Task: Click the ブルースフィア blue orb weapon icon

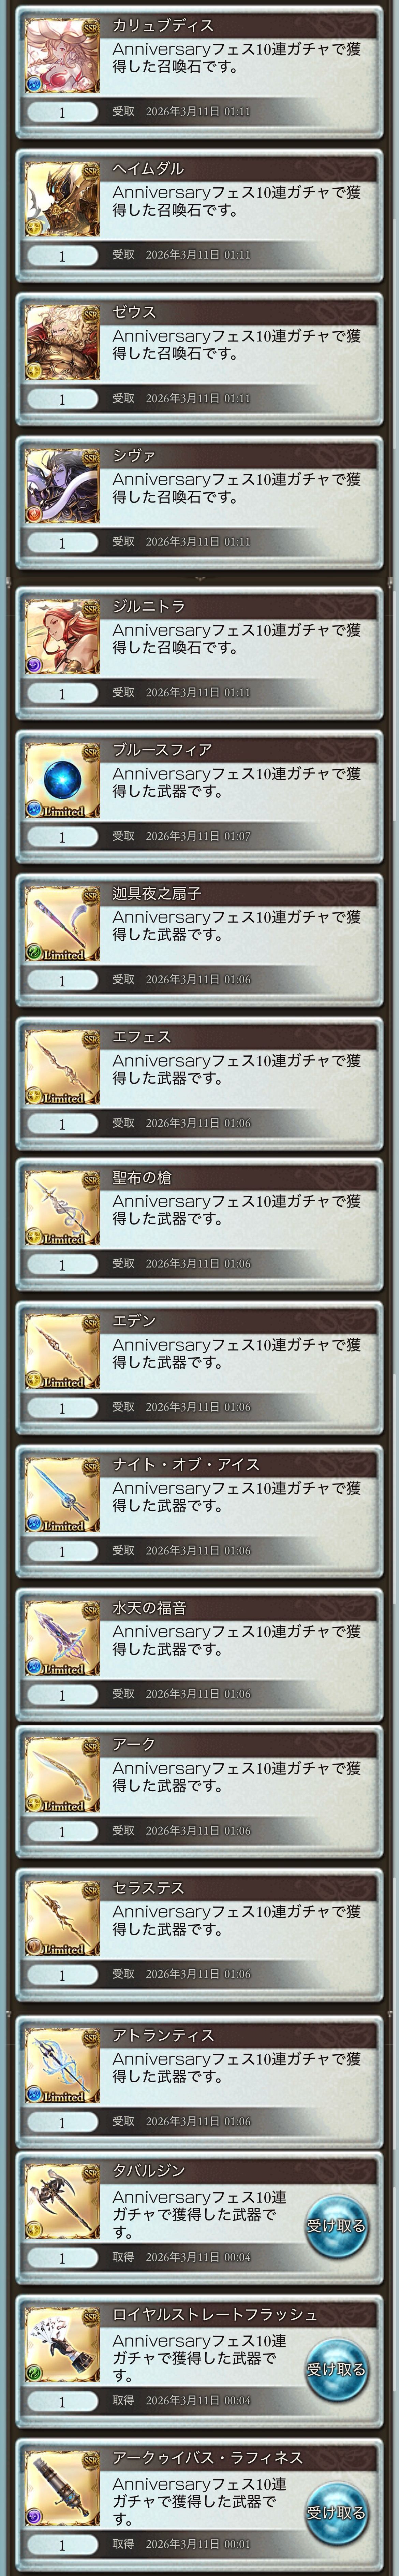Action: point(62,781)
